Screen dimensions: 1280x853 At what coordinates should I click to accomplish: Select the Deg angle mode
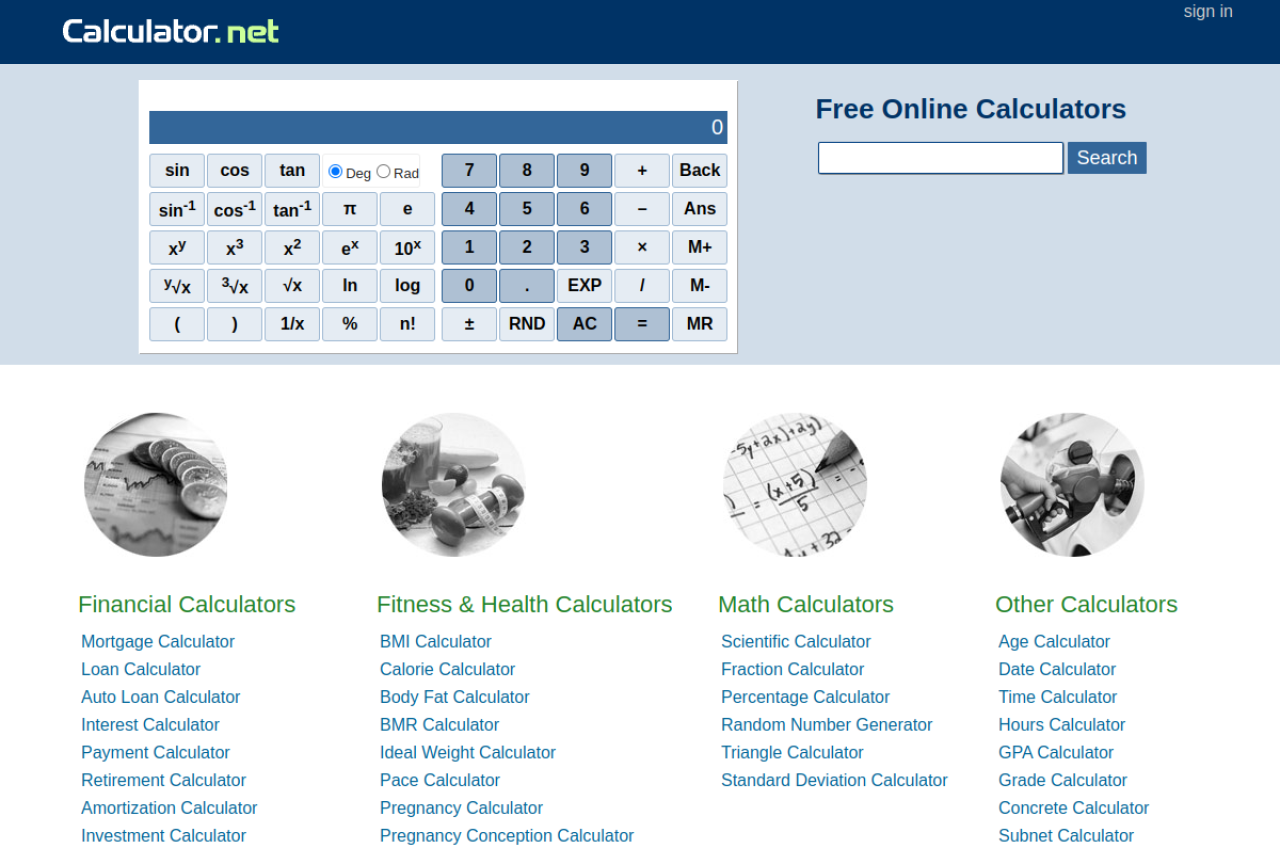tap(336, 172)
